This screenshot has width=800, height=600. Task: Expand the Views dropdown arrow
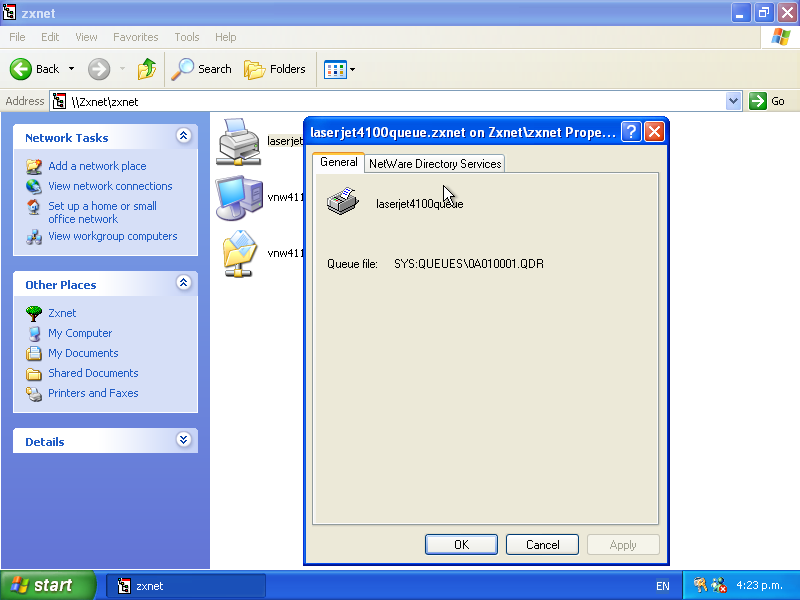pos(353,69)
